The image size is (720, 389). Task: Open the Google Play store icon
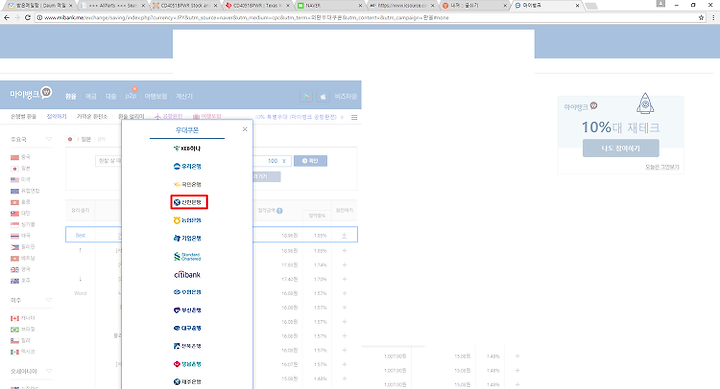(306, 96)
